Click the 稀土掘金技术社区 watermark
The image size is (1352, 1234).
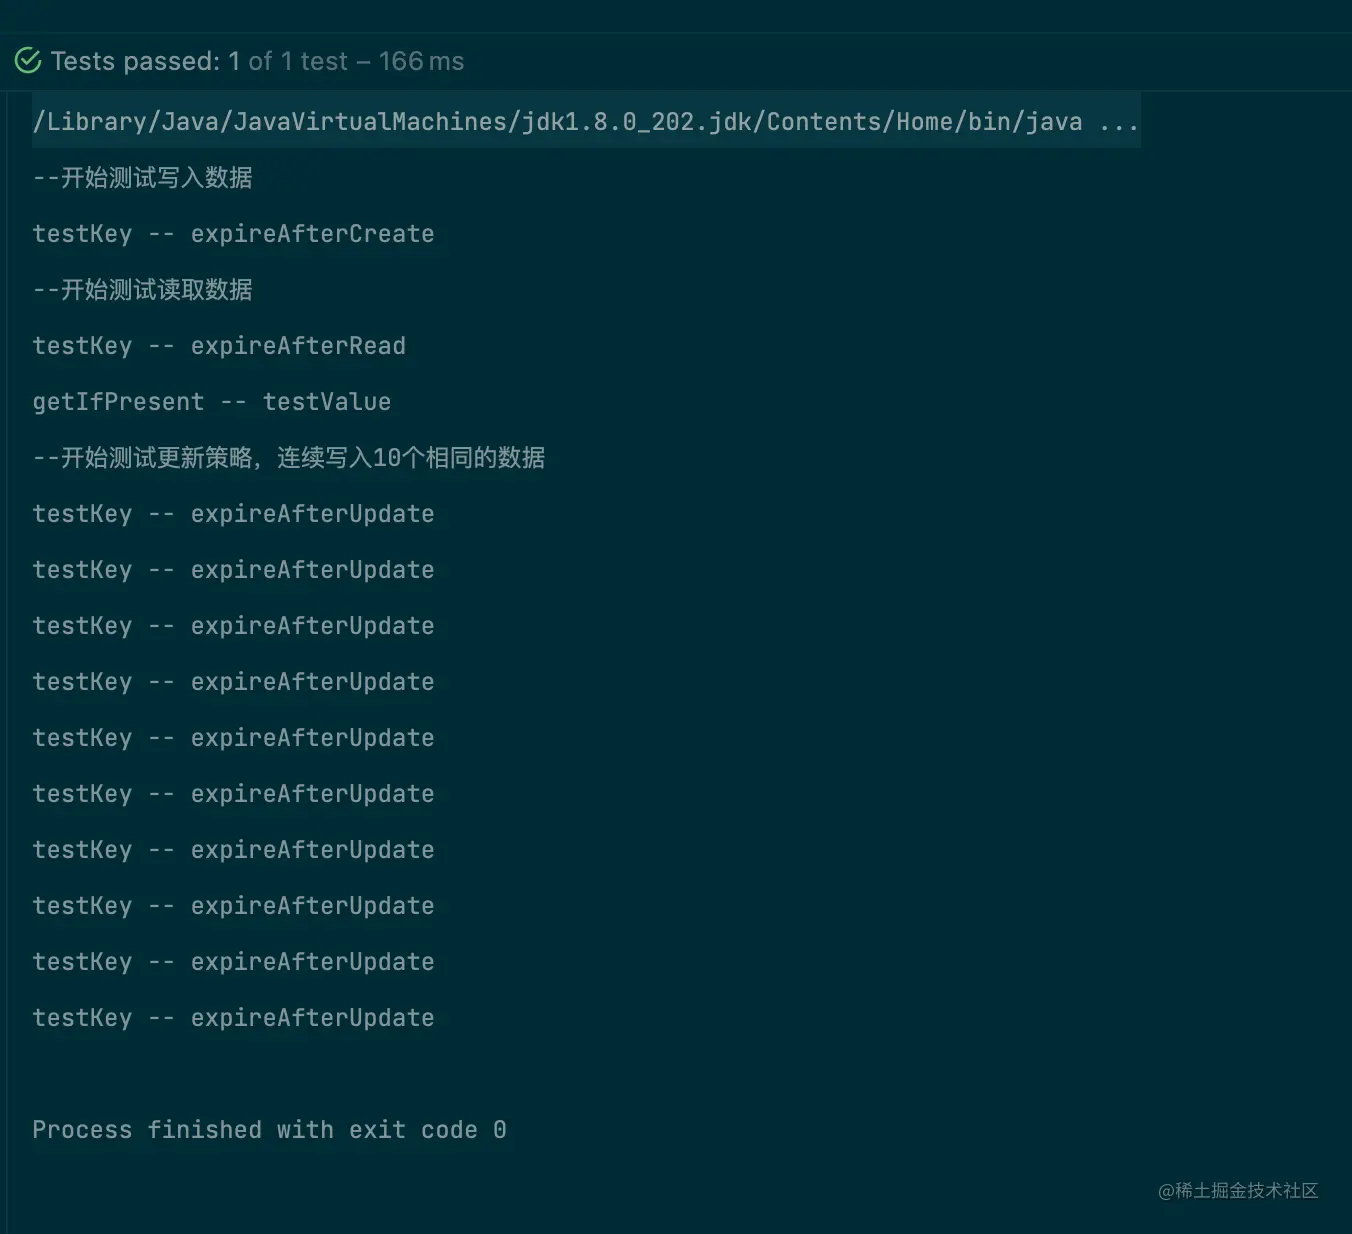(x=1238, y=1190)
